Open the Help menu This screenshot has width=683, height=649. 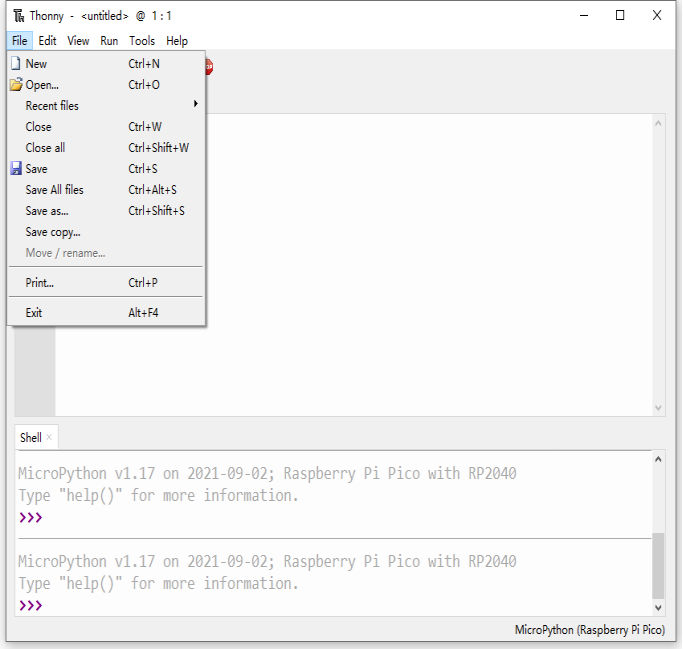[177, 41]
